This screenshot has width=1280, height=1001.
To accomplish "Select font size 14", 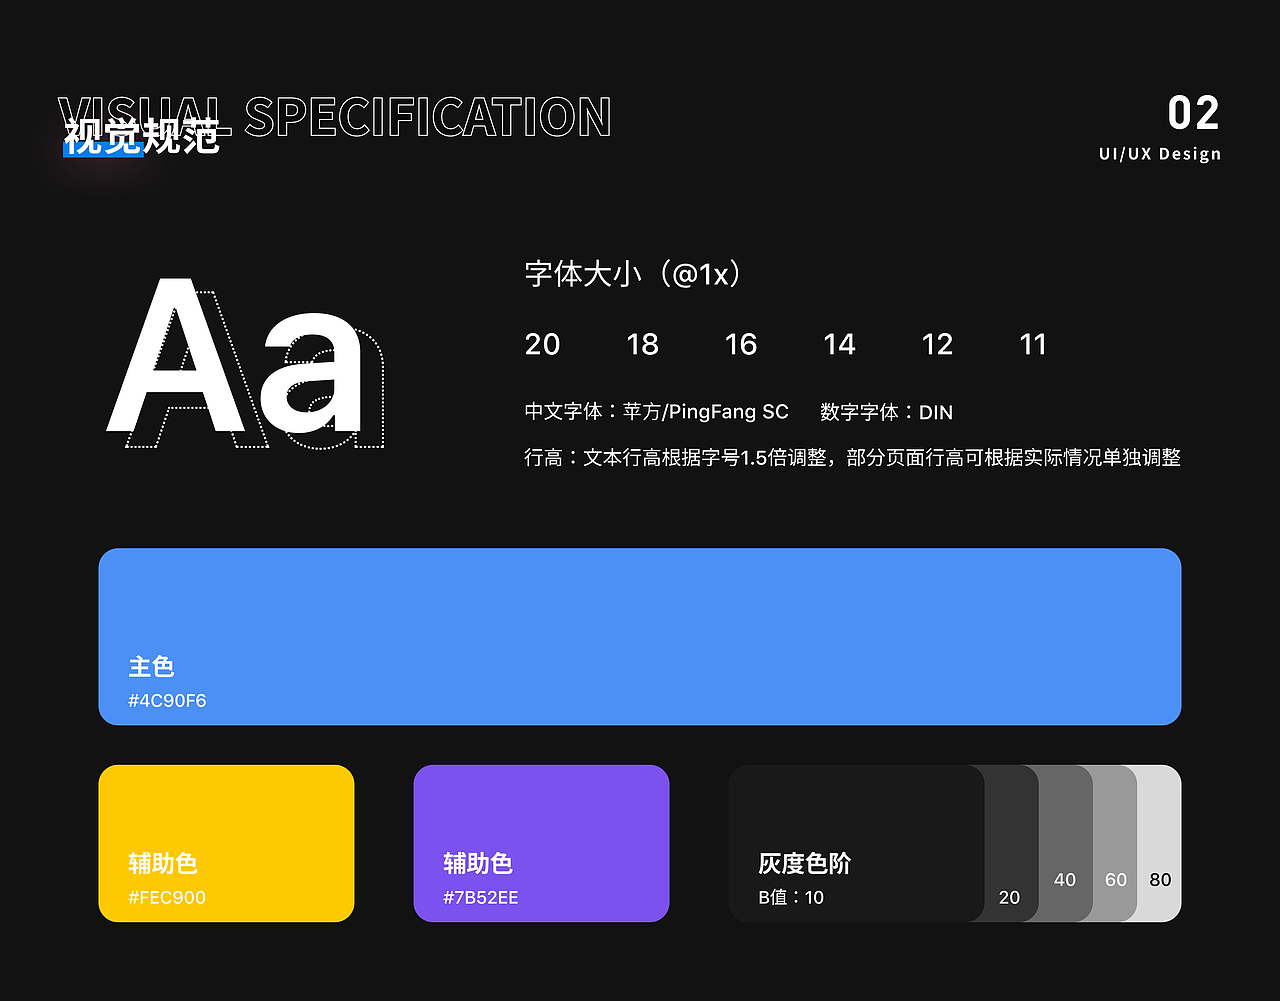I will coord(839,344).
